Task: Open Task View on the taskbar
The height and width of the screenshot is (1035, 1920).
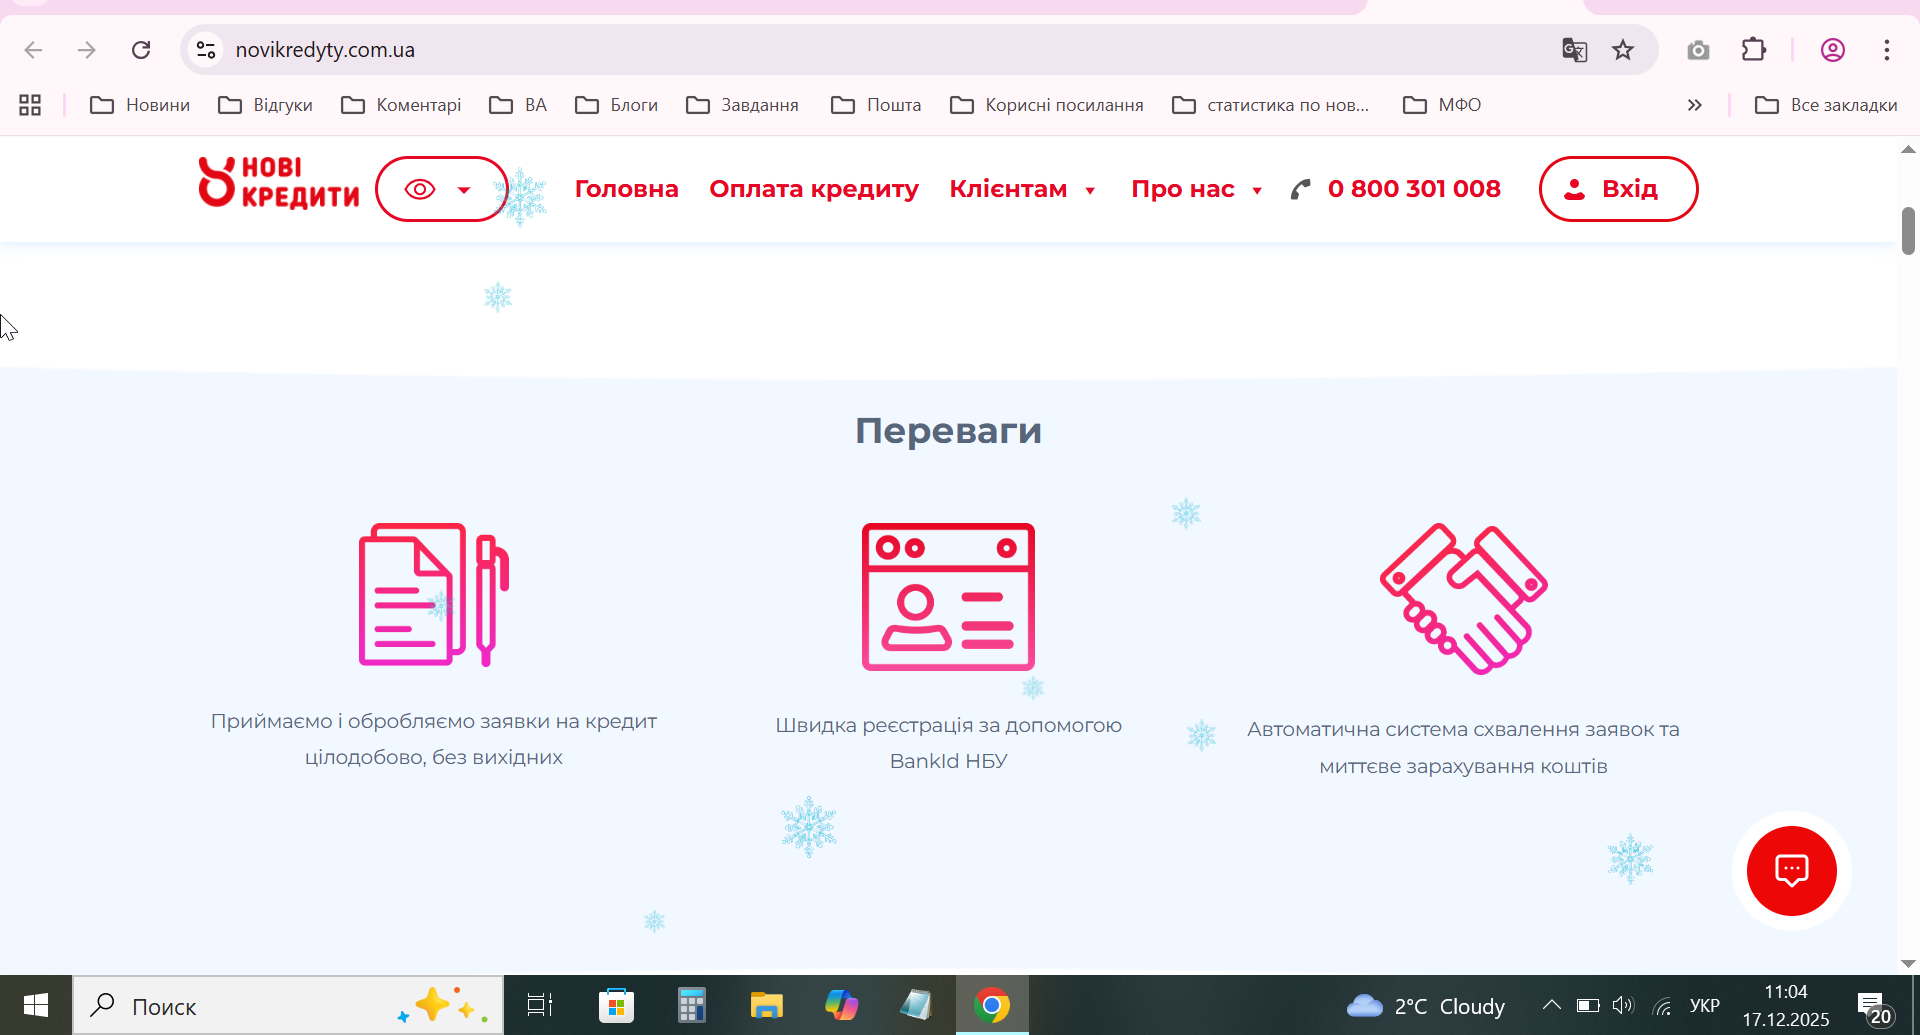Action: coord(540,1005)
